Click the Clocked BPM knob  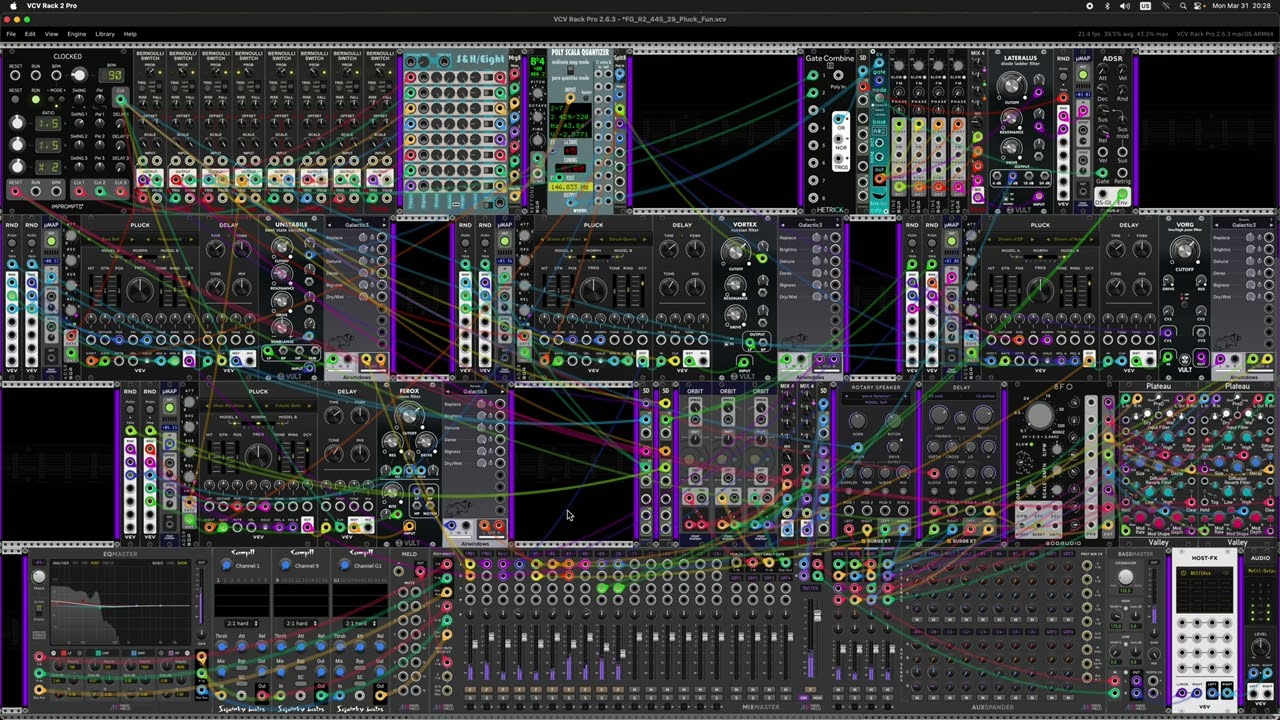[79, 75]
